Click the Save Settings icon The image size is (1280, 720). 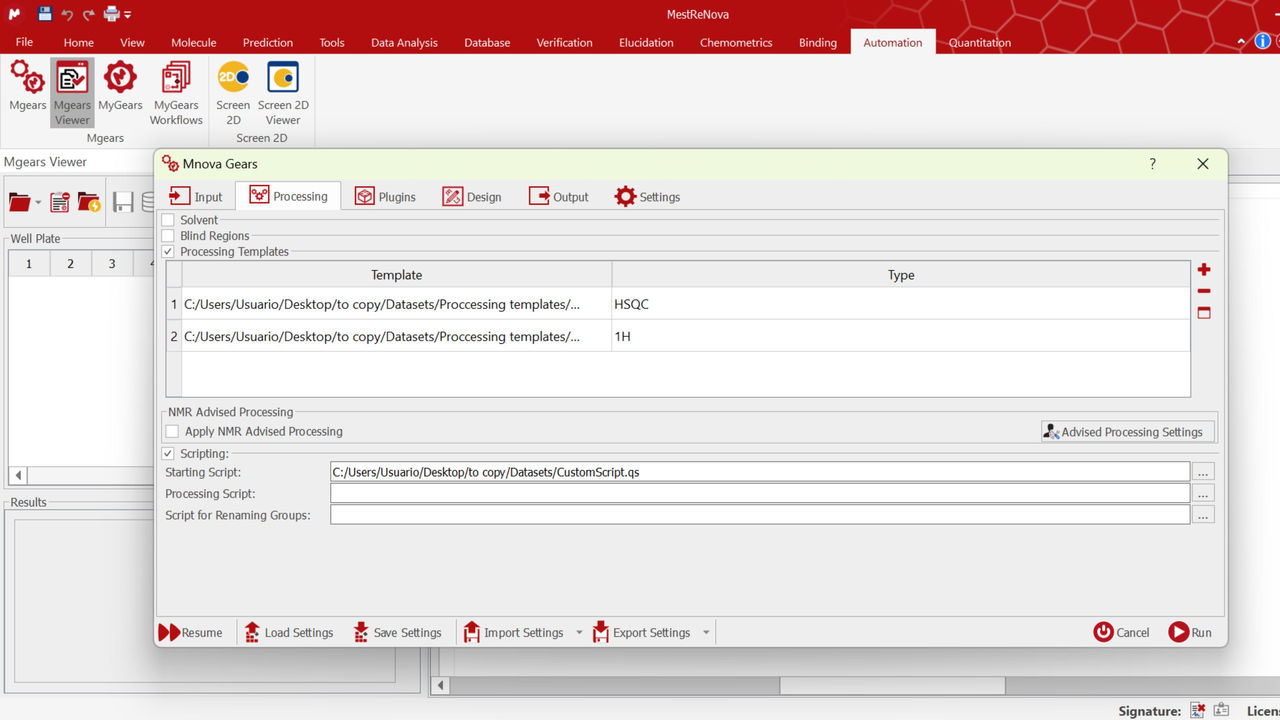tap(361, 632)
